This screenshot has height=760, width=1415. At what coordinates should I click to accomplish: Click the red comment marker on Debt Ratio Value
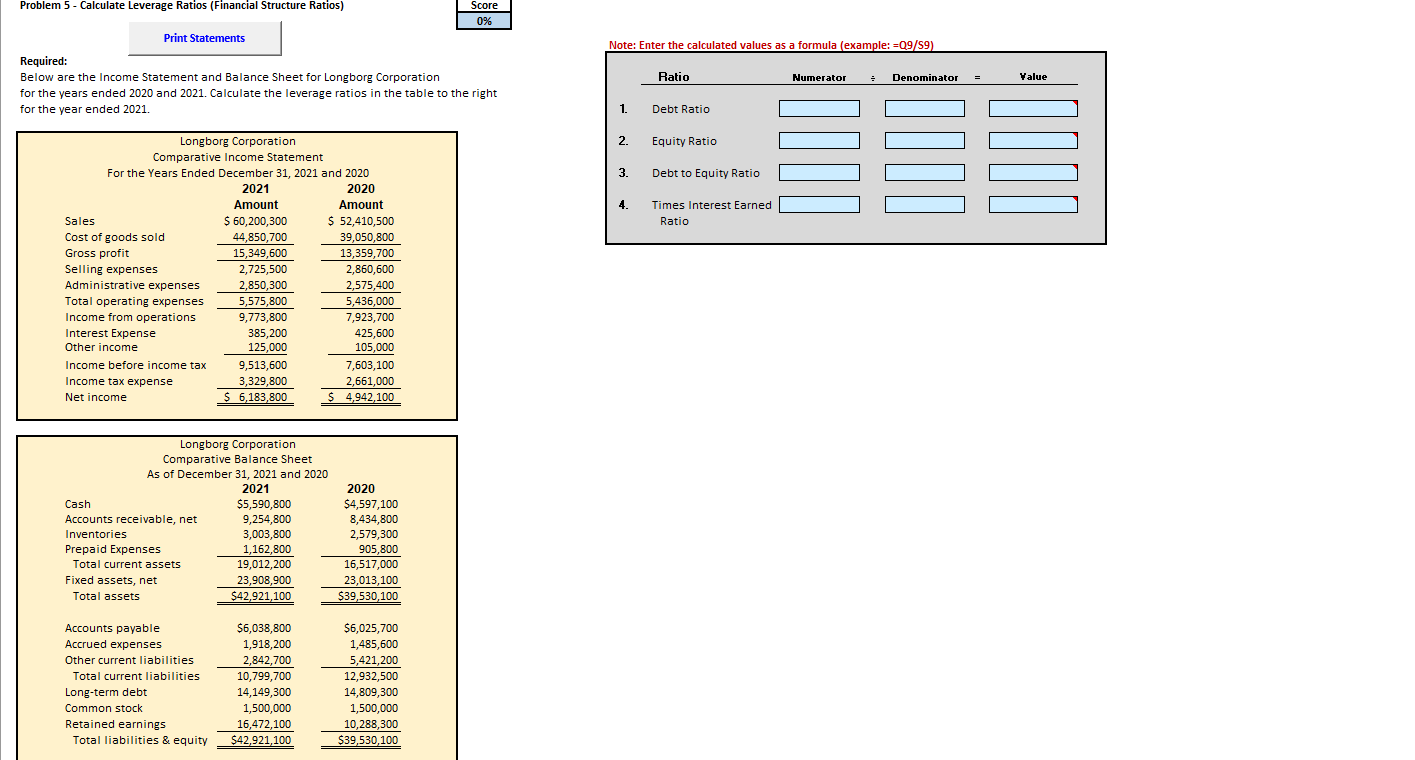(x=1075, y=101)
